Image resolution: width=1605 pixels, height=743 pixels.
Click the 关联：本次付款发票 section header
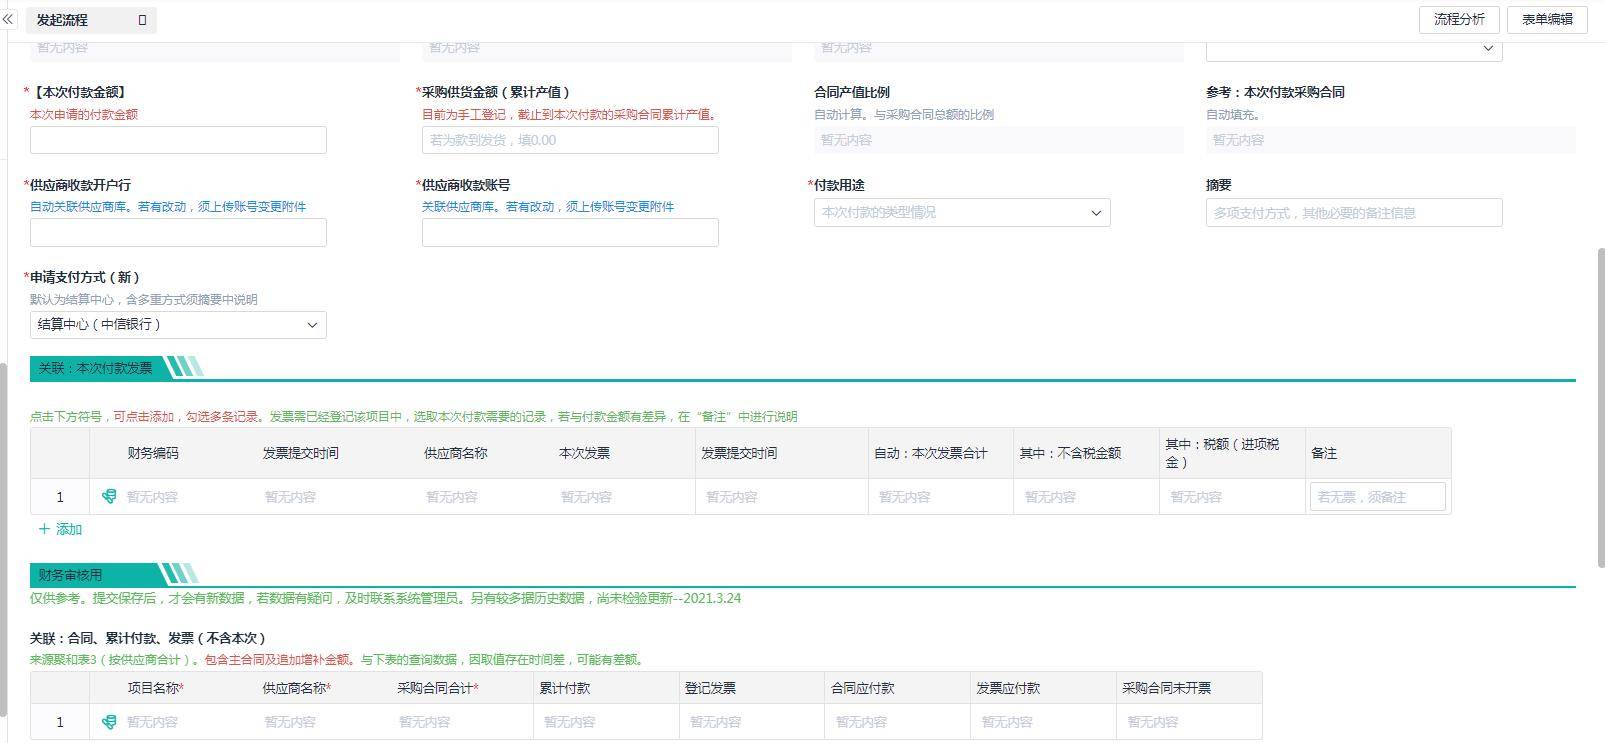click(96, 368)
